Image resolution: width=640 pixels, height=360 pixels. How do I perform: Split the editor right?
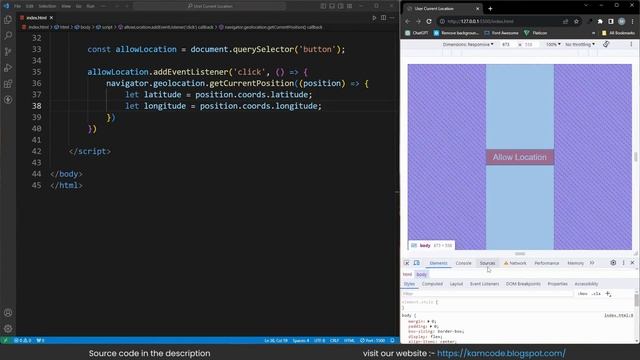pos(383,18)
